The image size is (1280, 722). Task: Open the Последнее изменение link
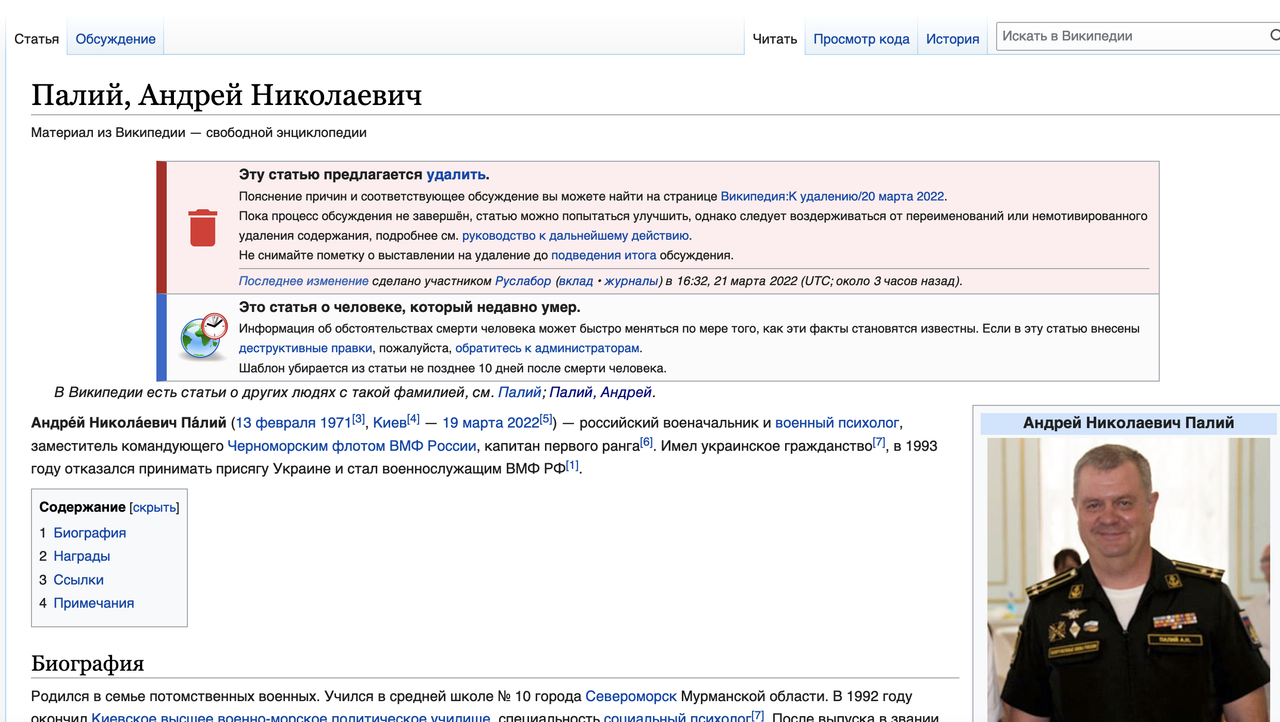(304, 281)
